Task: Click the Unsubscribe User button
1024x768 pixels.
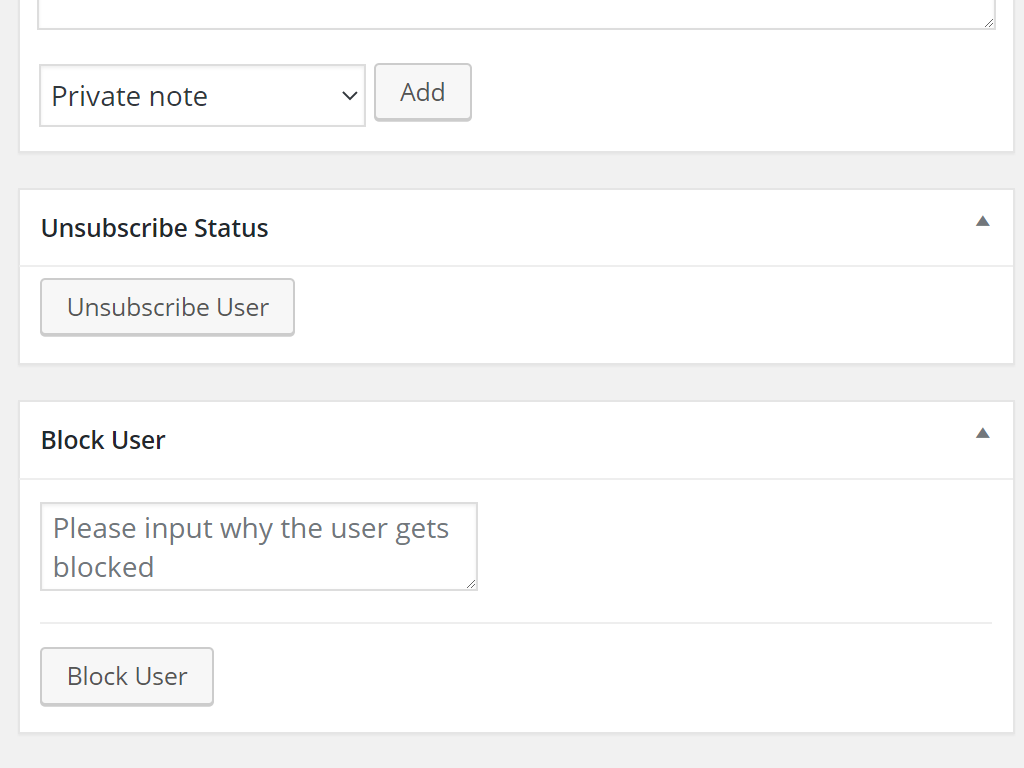Action: click(167, 307)
